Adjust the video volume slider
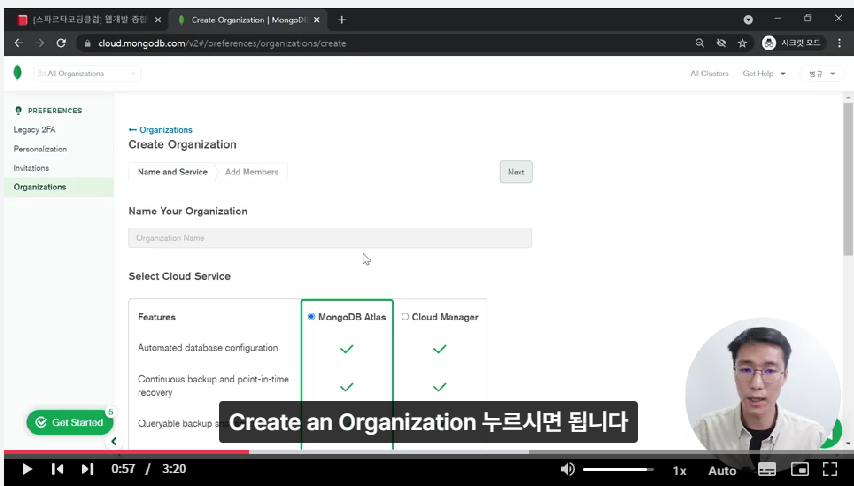This screenshot has height=486, width=854. point(618,469)
